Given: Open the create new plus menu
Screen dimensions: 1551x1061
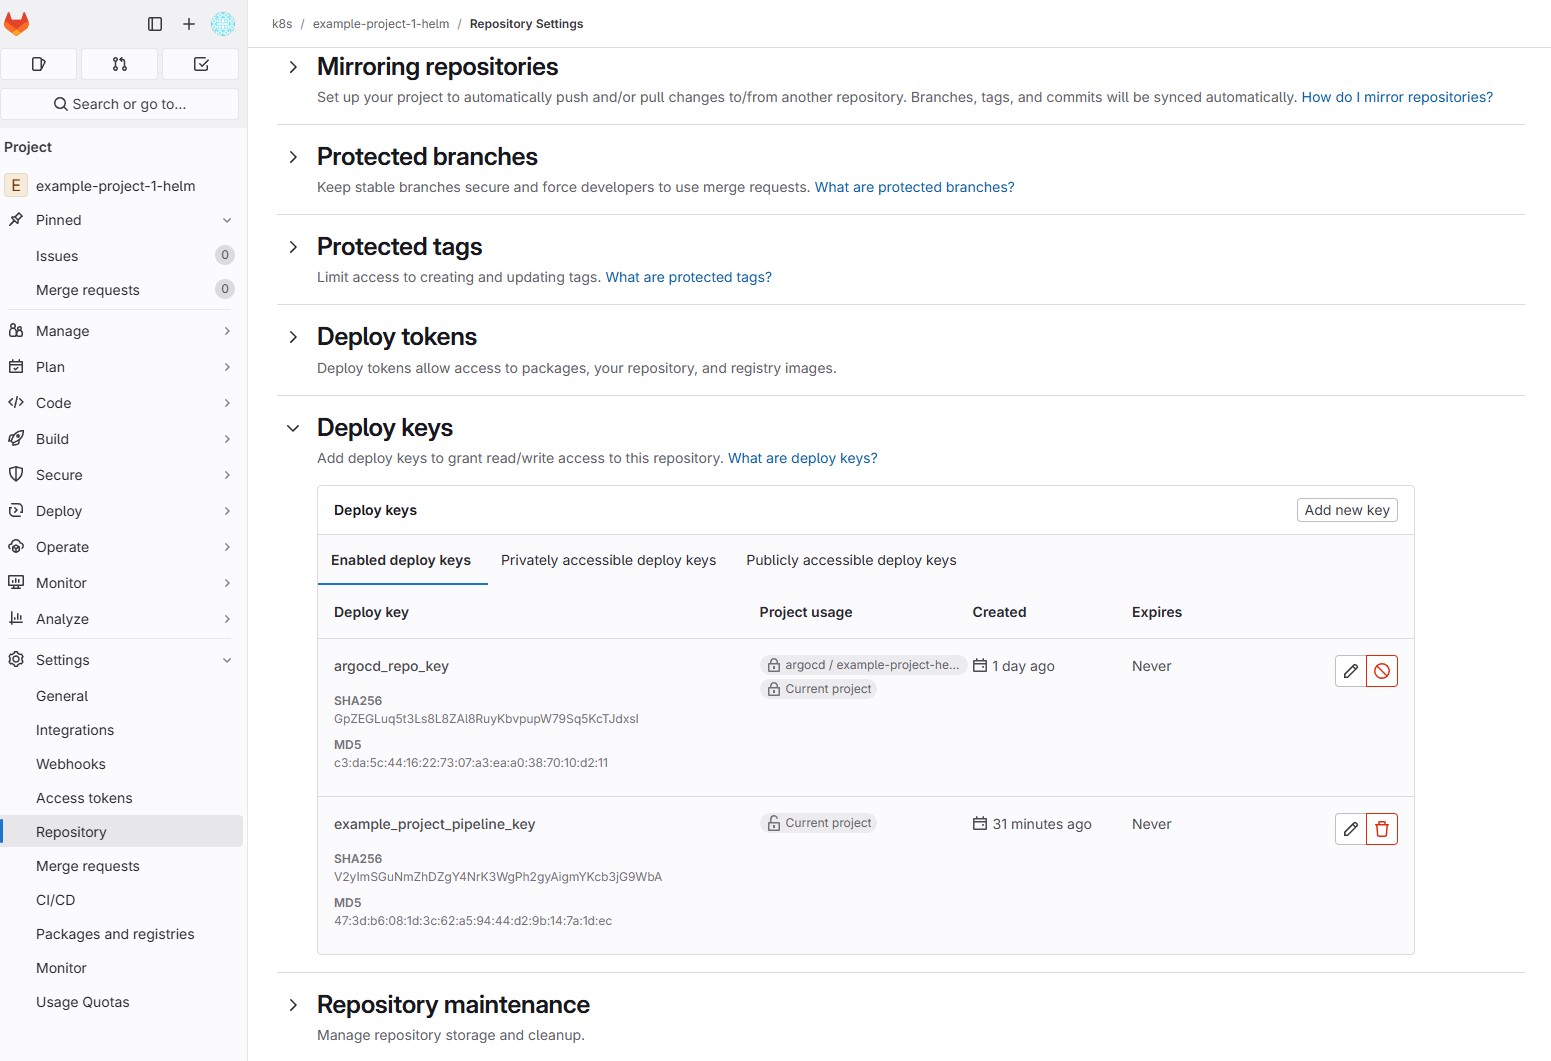Looking at the screenshot, I should [189, 24].
